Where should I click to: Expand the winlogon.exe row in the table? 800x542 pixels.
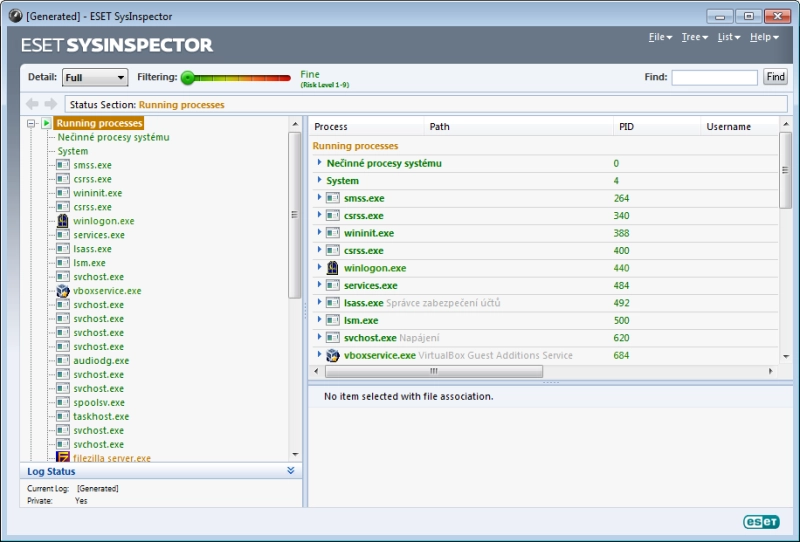click(x=319, y=267)
